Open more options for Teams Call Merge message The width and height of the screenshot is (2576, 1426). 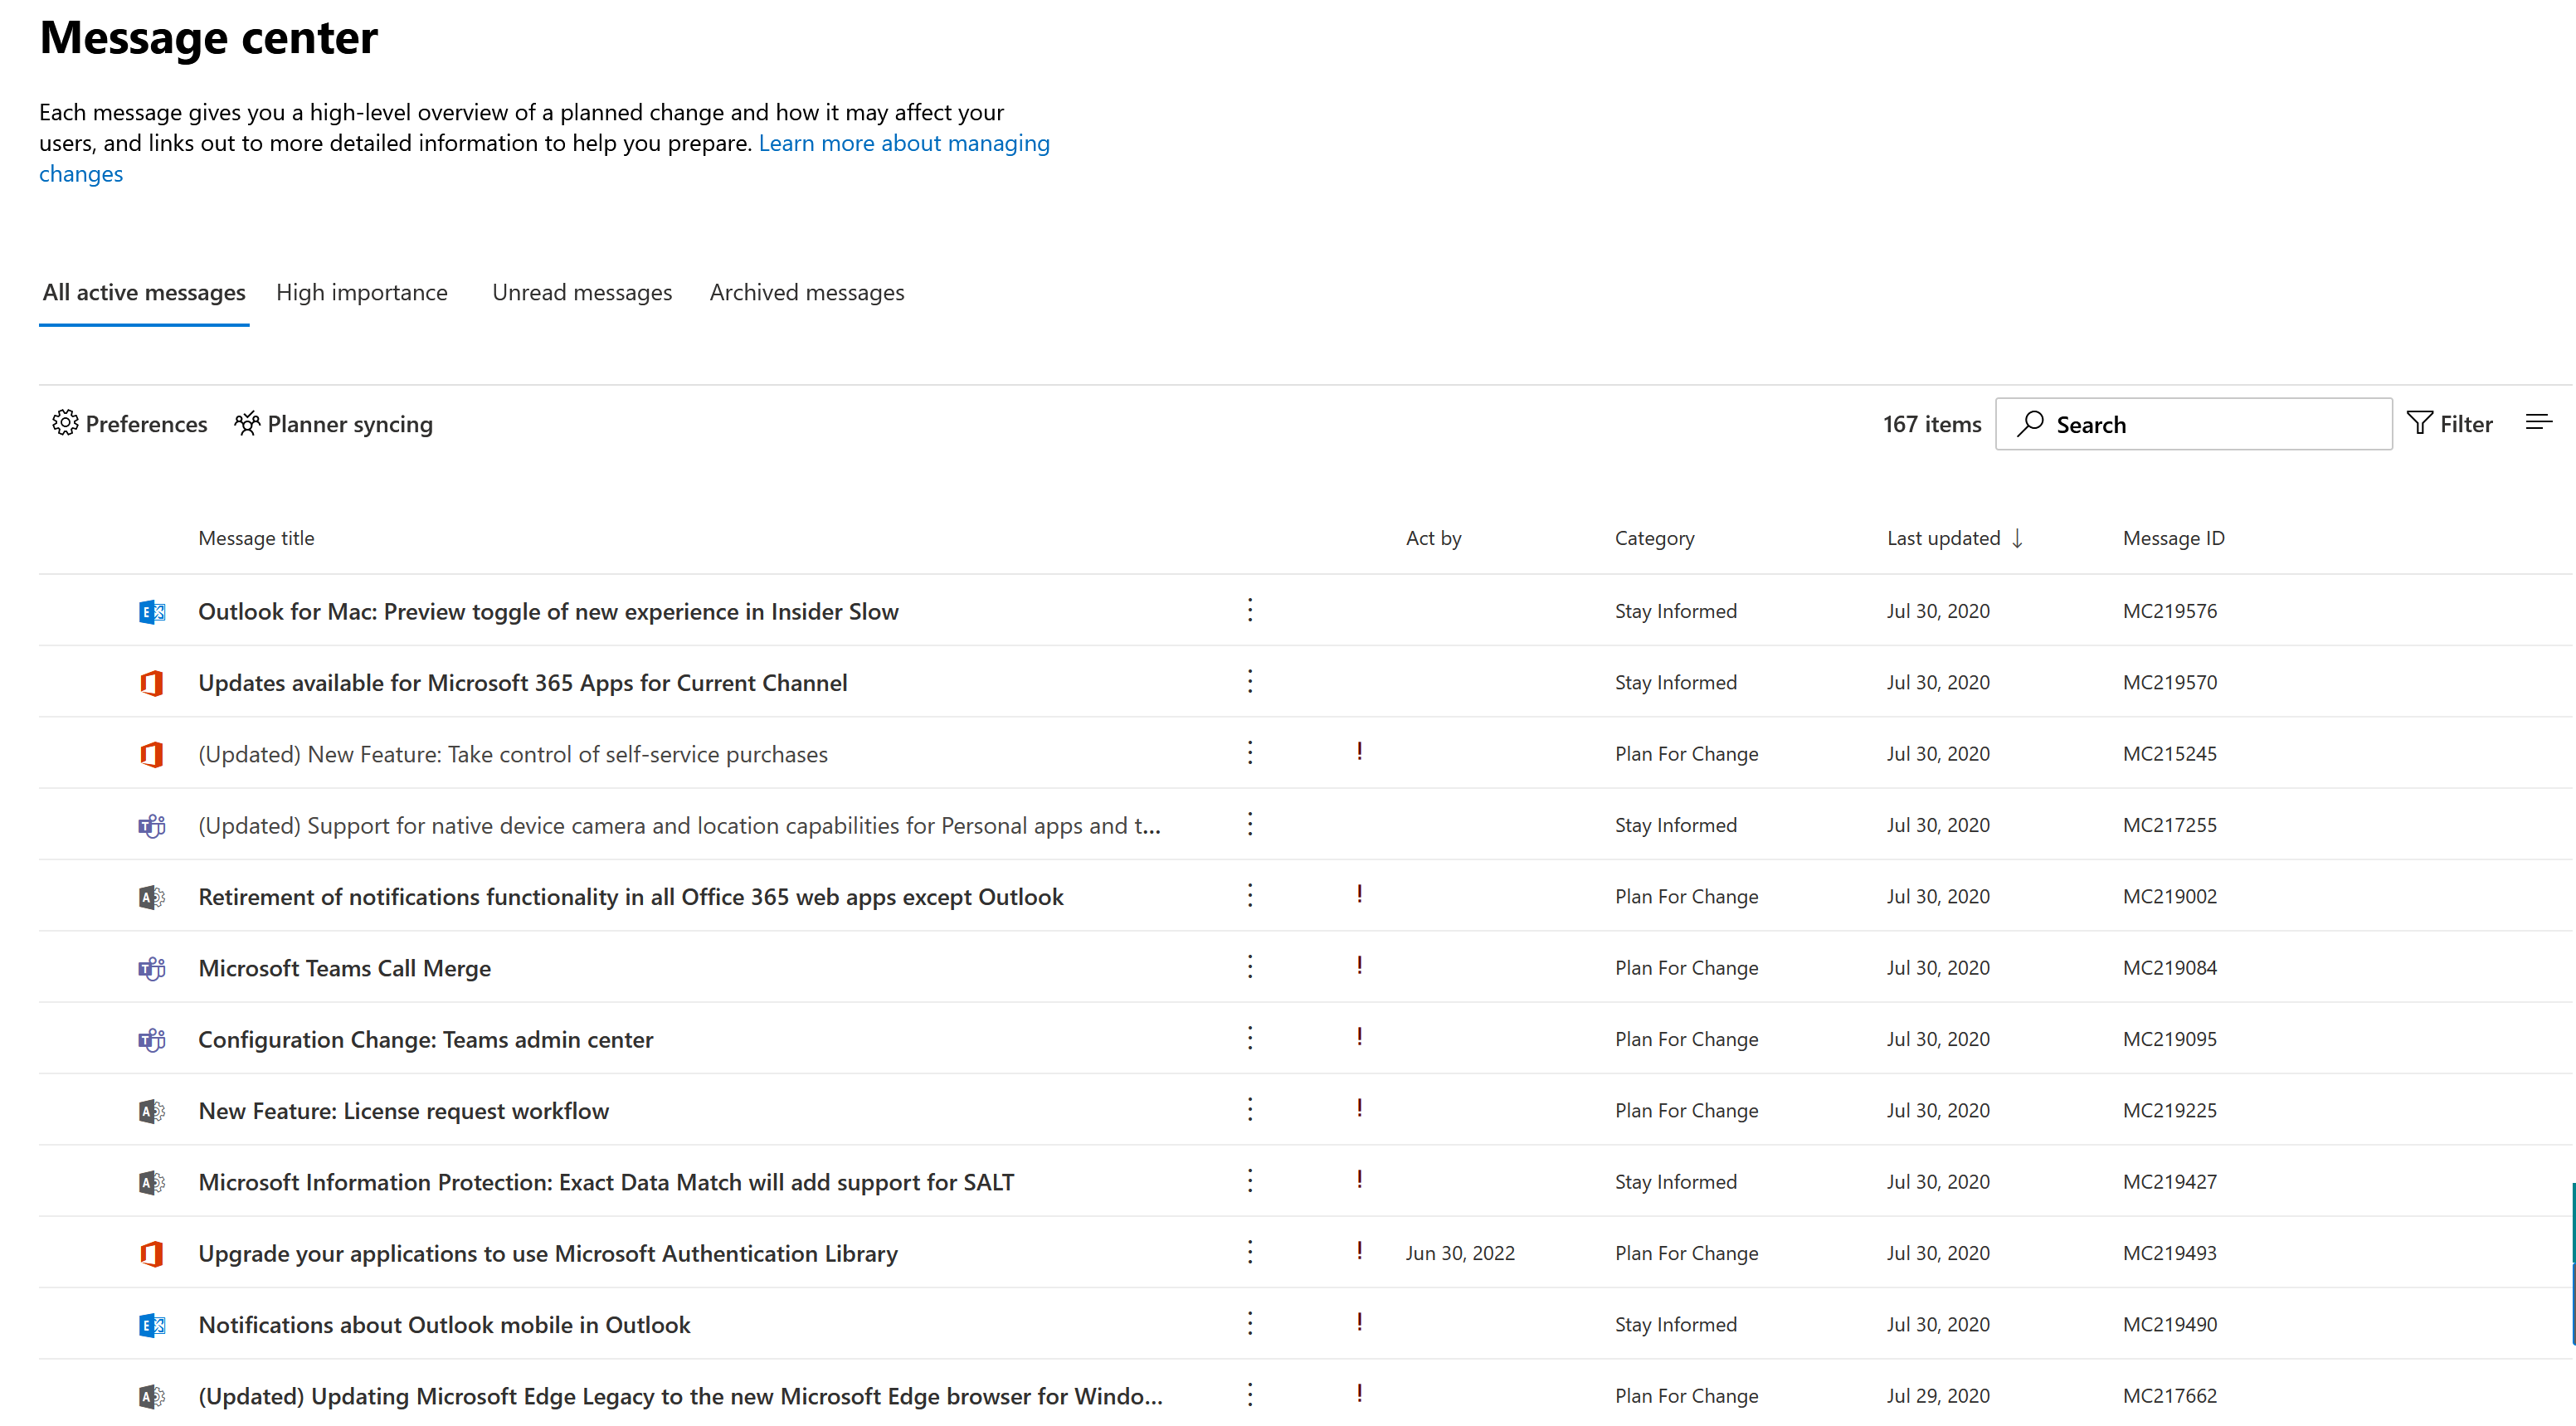[x=1250, y=967]
